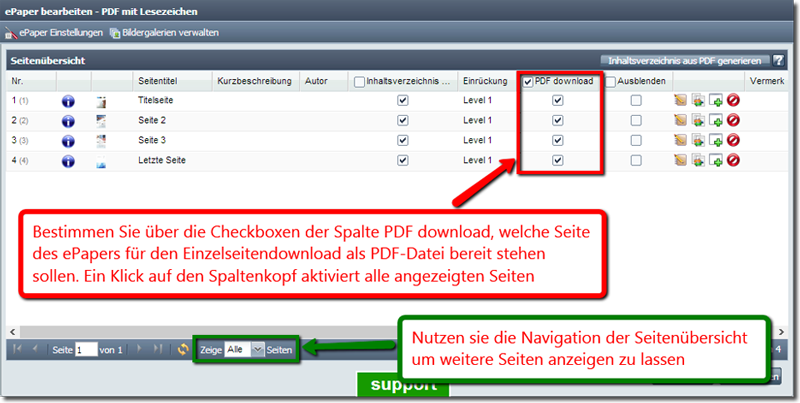Click the edit notepad icon for Seite 3
This screenshot has height=403, width=800.
pos(680,140)
